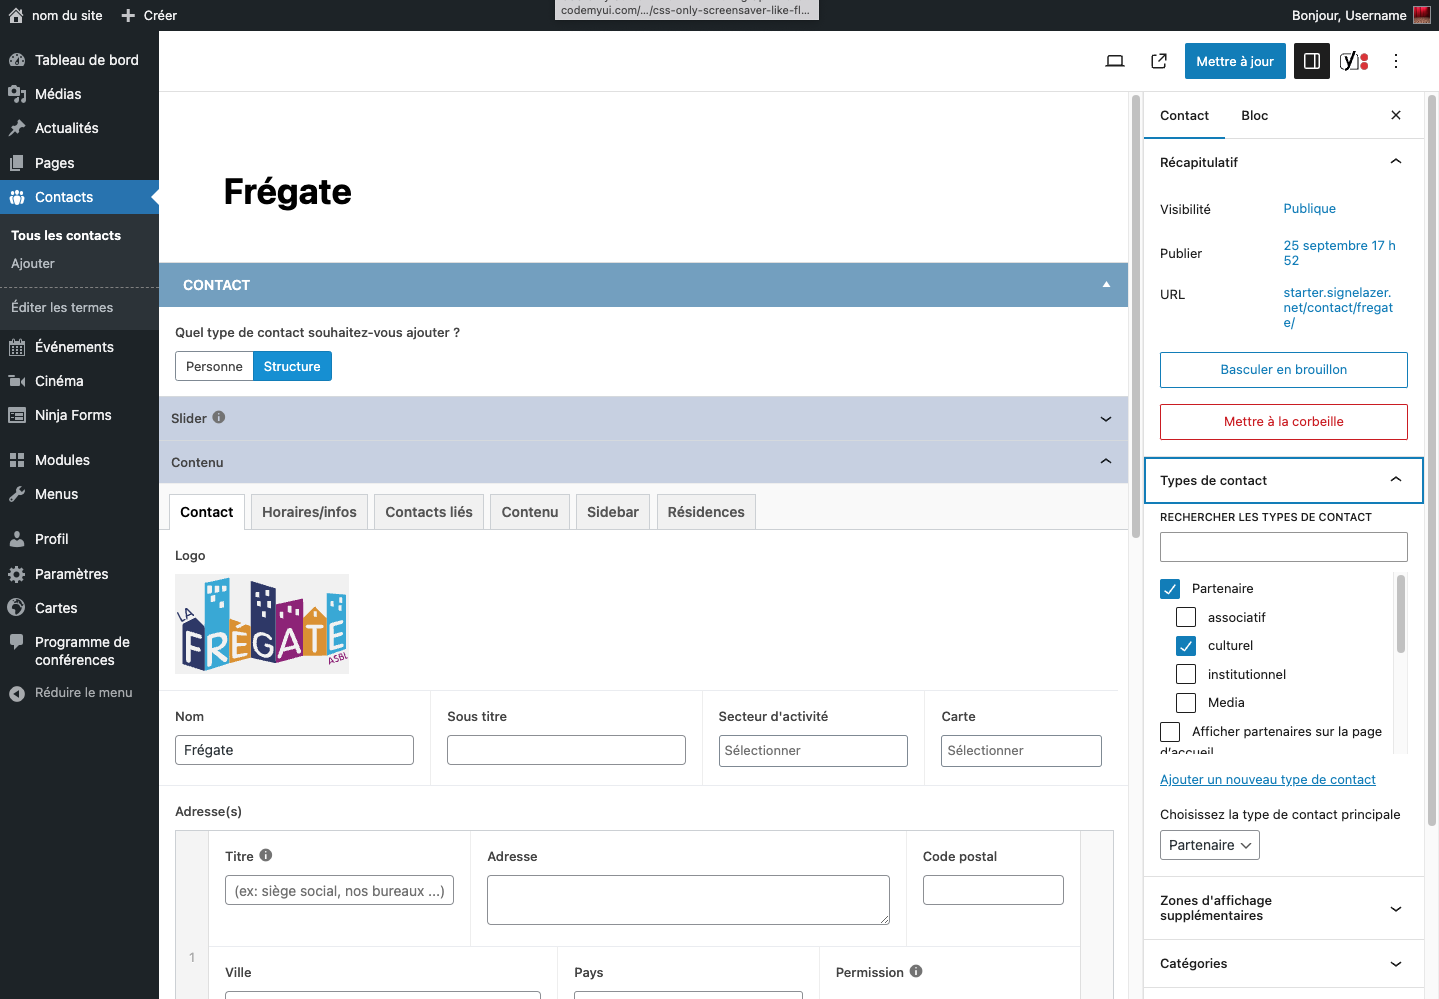Image resolution: width=1439 pixels, height=999 pixels.
Task: Click the Mettre à jour button
Action: [1235, 61]
